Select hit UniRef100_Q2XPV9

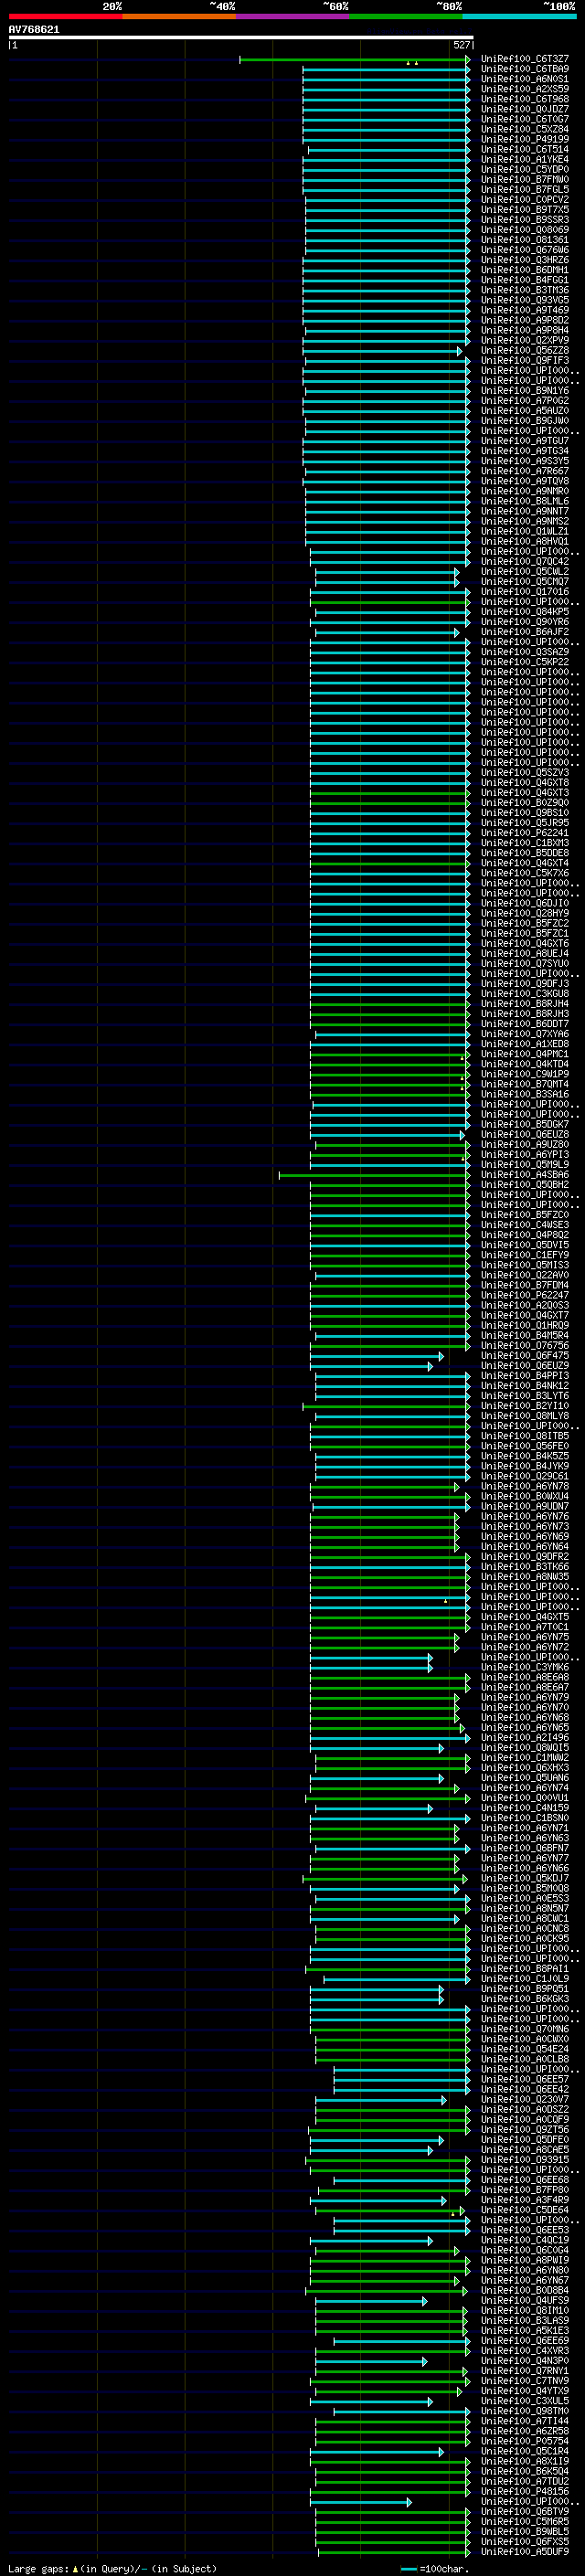(x=525, y=340)
